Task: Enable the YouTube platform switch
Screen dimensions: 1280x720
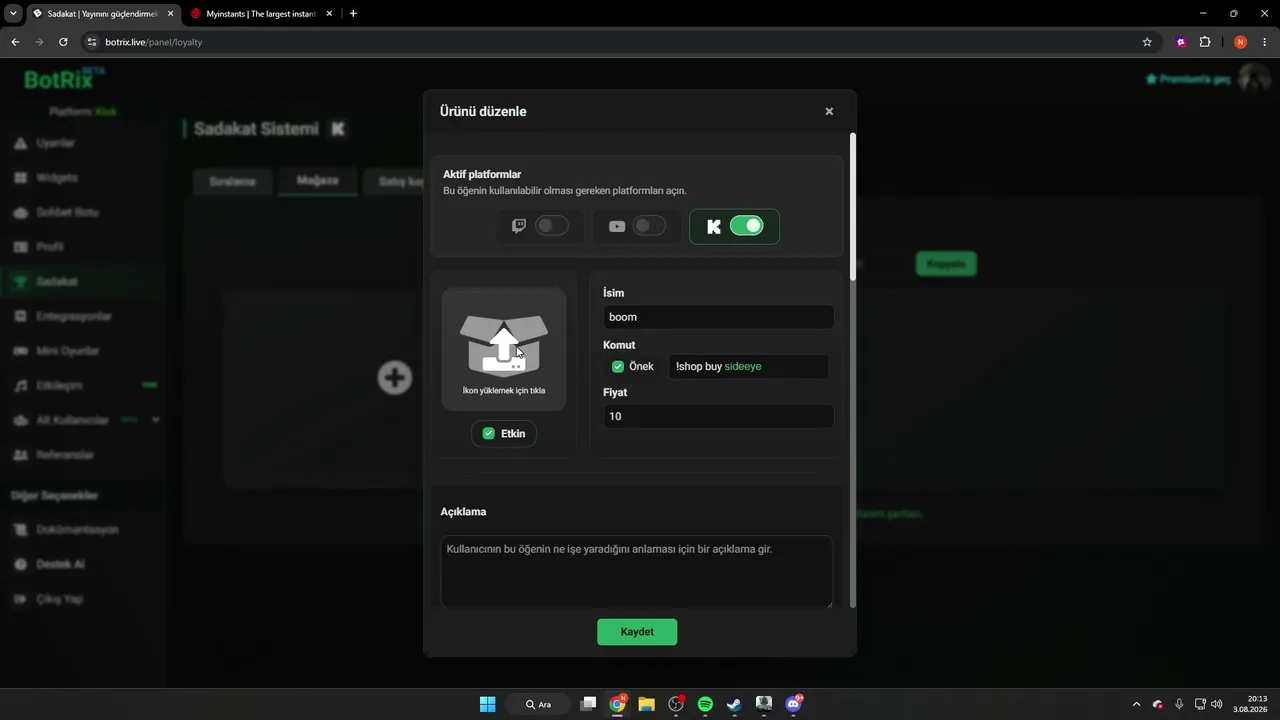Action: (x=649, y=226)
